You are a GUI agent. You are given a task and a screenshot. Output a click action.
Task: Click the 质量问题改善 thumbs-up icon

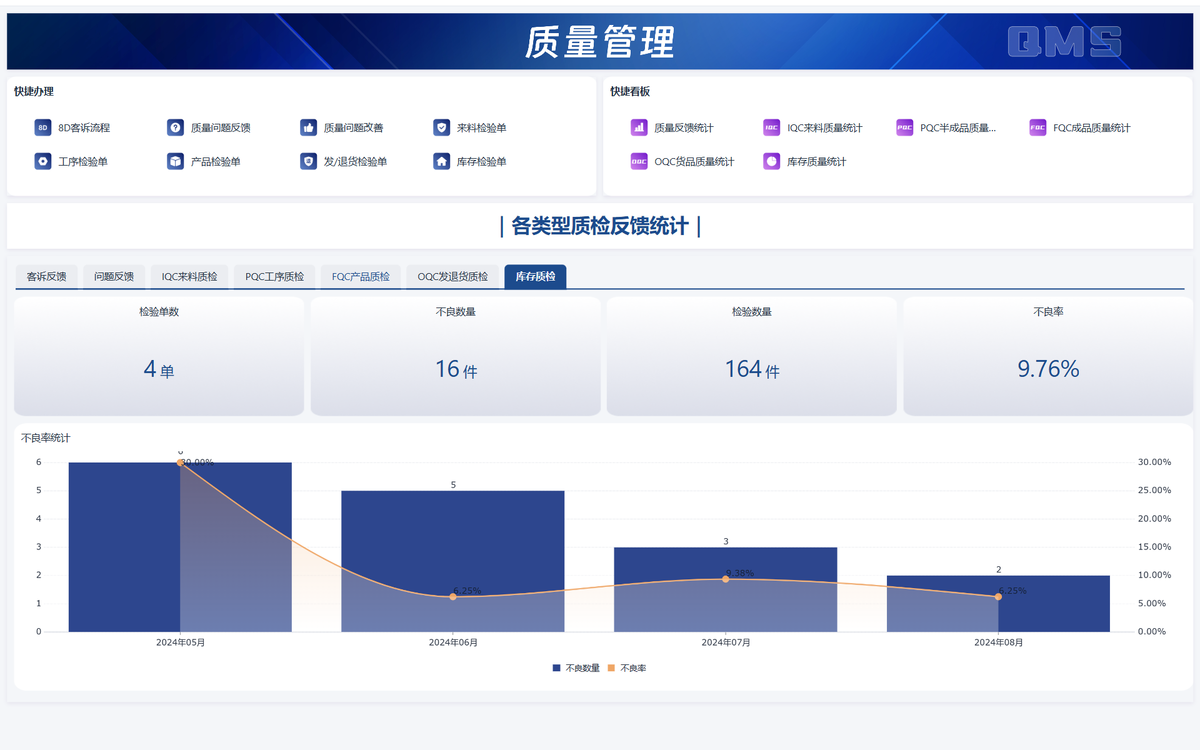point(308,128)
